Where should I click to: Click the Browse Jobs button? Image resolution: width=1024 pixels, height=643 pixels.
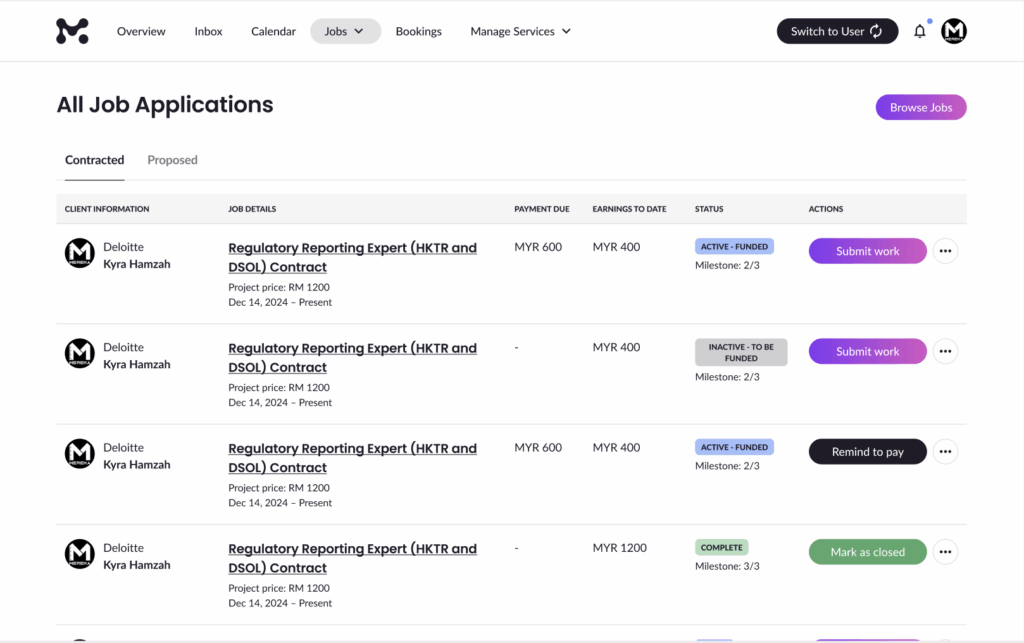pyautogui.click(x=920, y=107)
